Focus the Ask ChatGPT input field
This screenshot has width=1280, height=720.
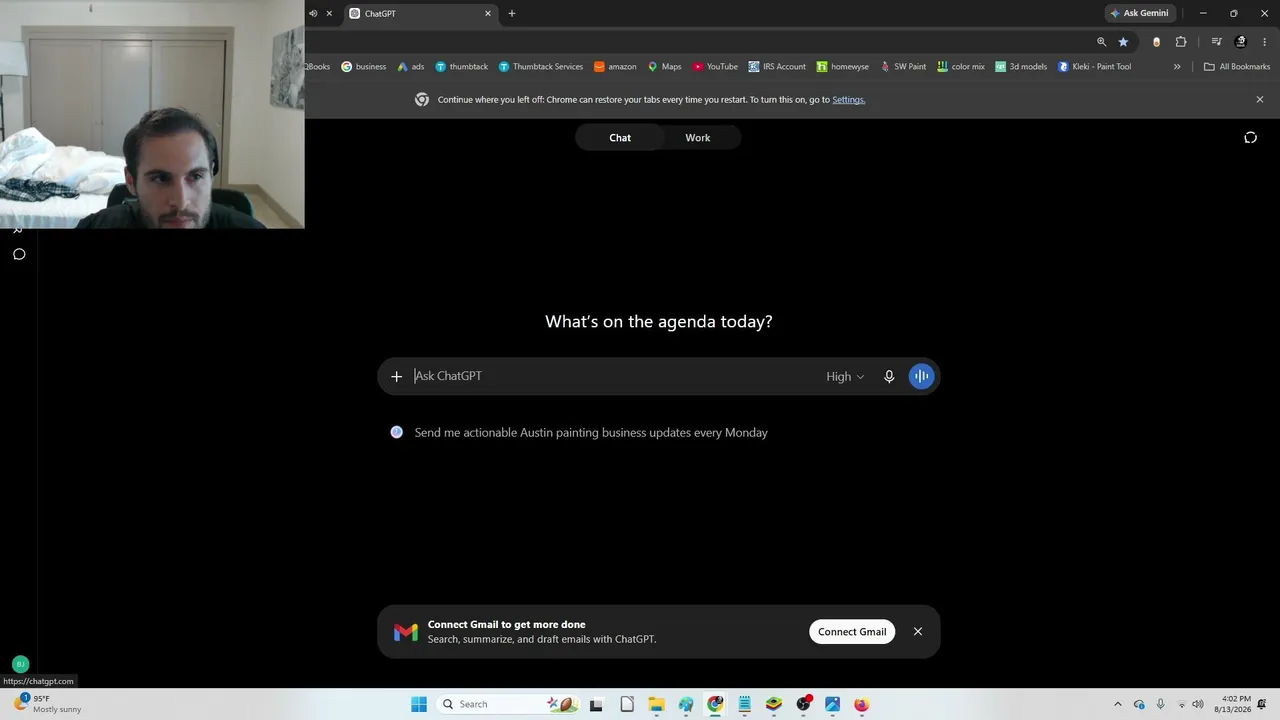[x=615, y=376]
